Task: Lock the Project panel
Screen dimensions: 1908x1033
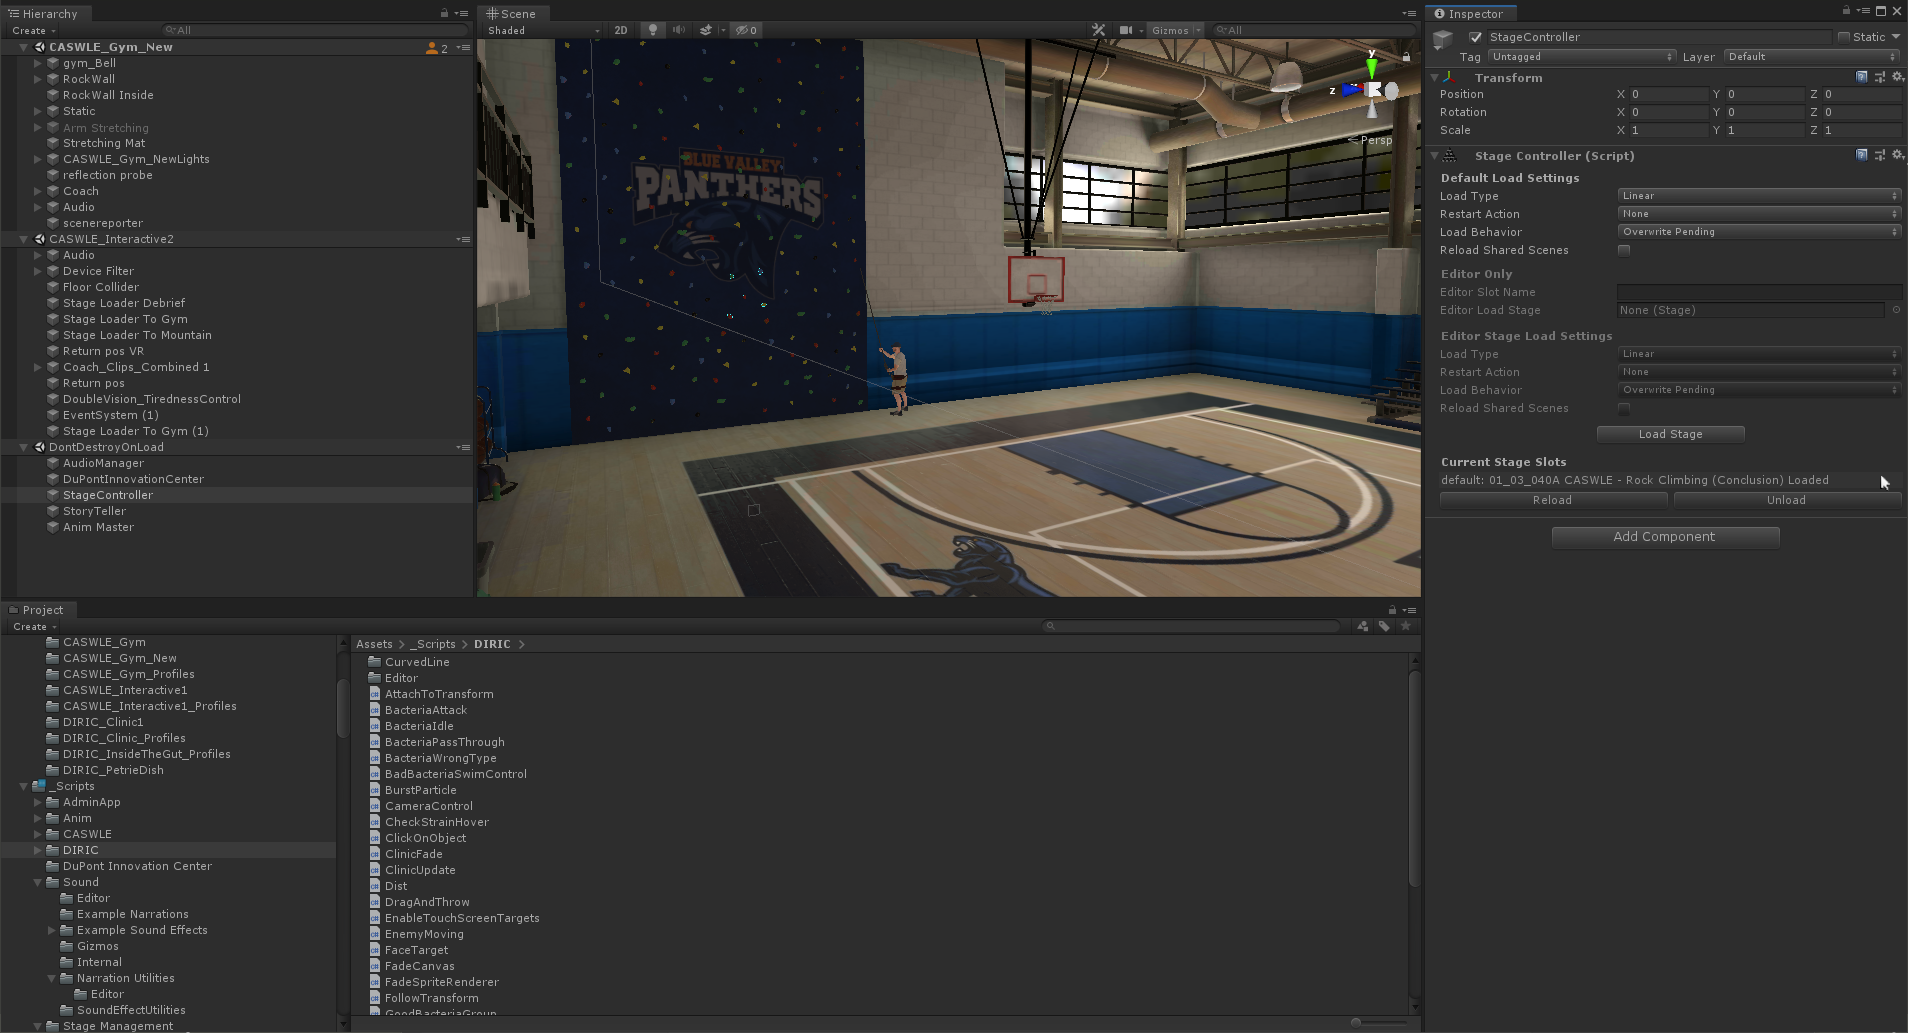Action: tap(1392, 609)
